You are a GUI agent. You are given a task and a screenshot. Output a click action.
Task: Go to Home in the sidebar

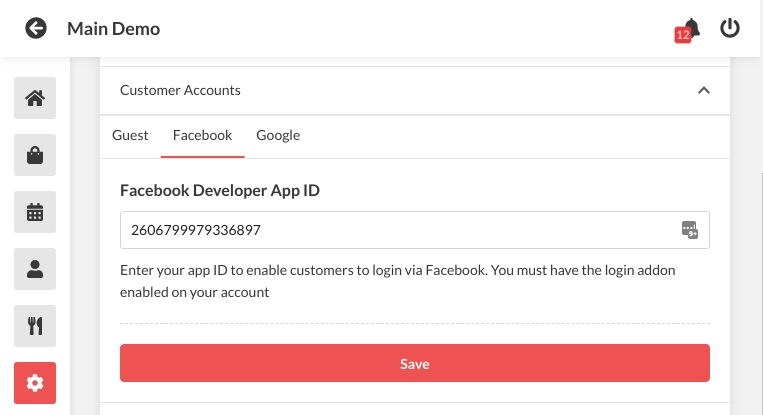tap(35, 98)
